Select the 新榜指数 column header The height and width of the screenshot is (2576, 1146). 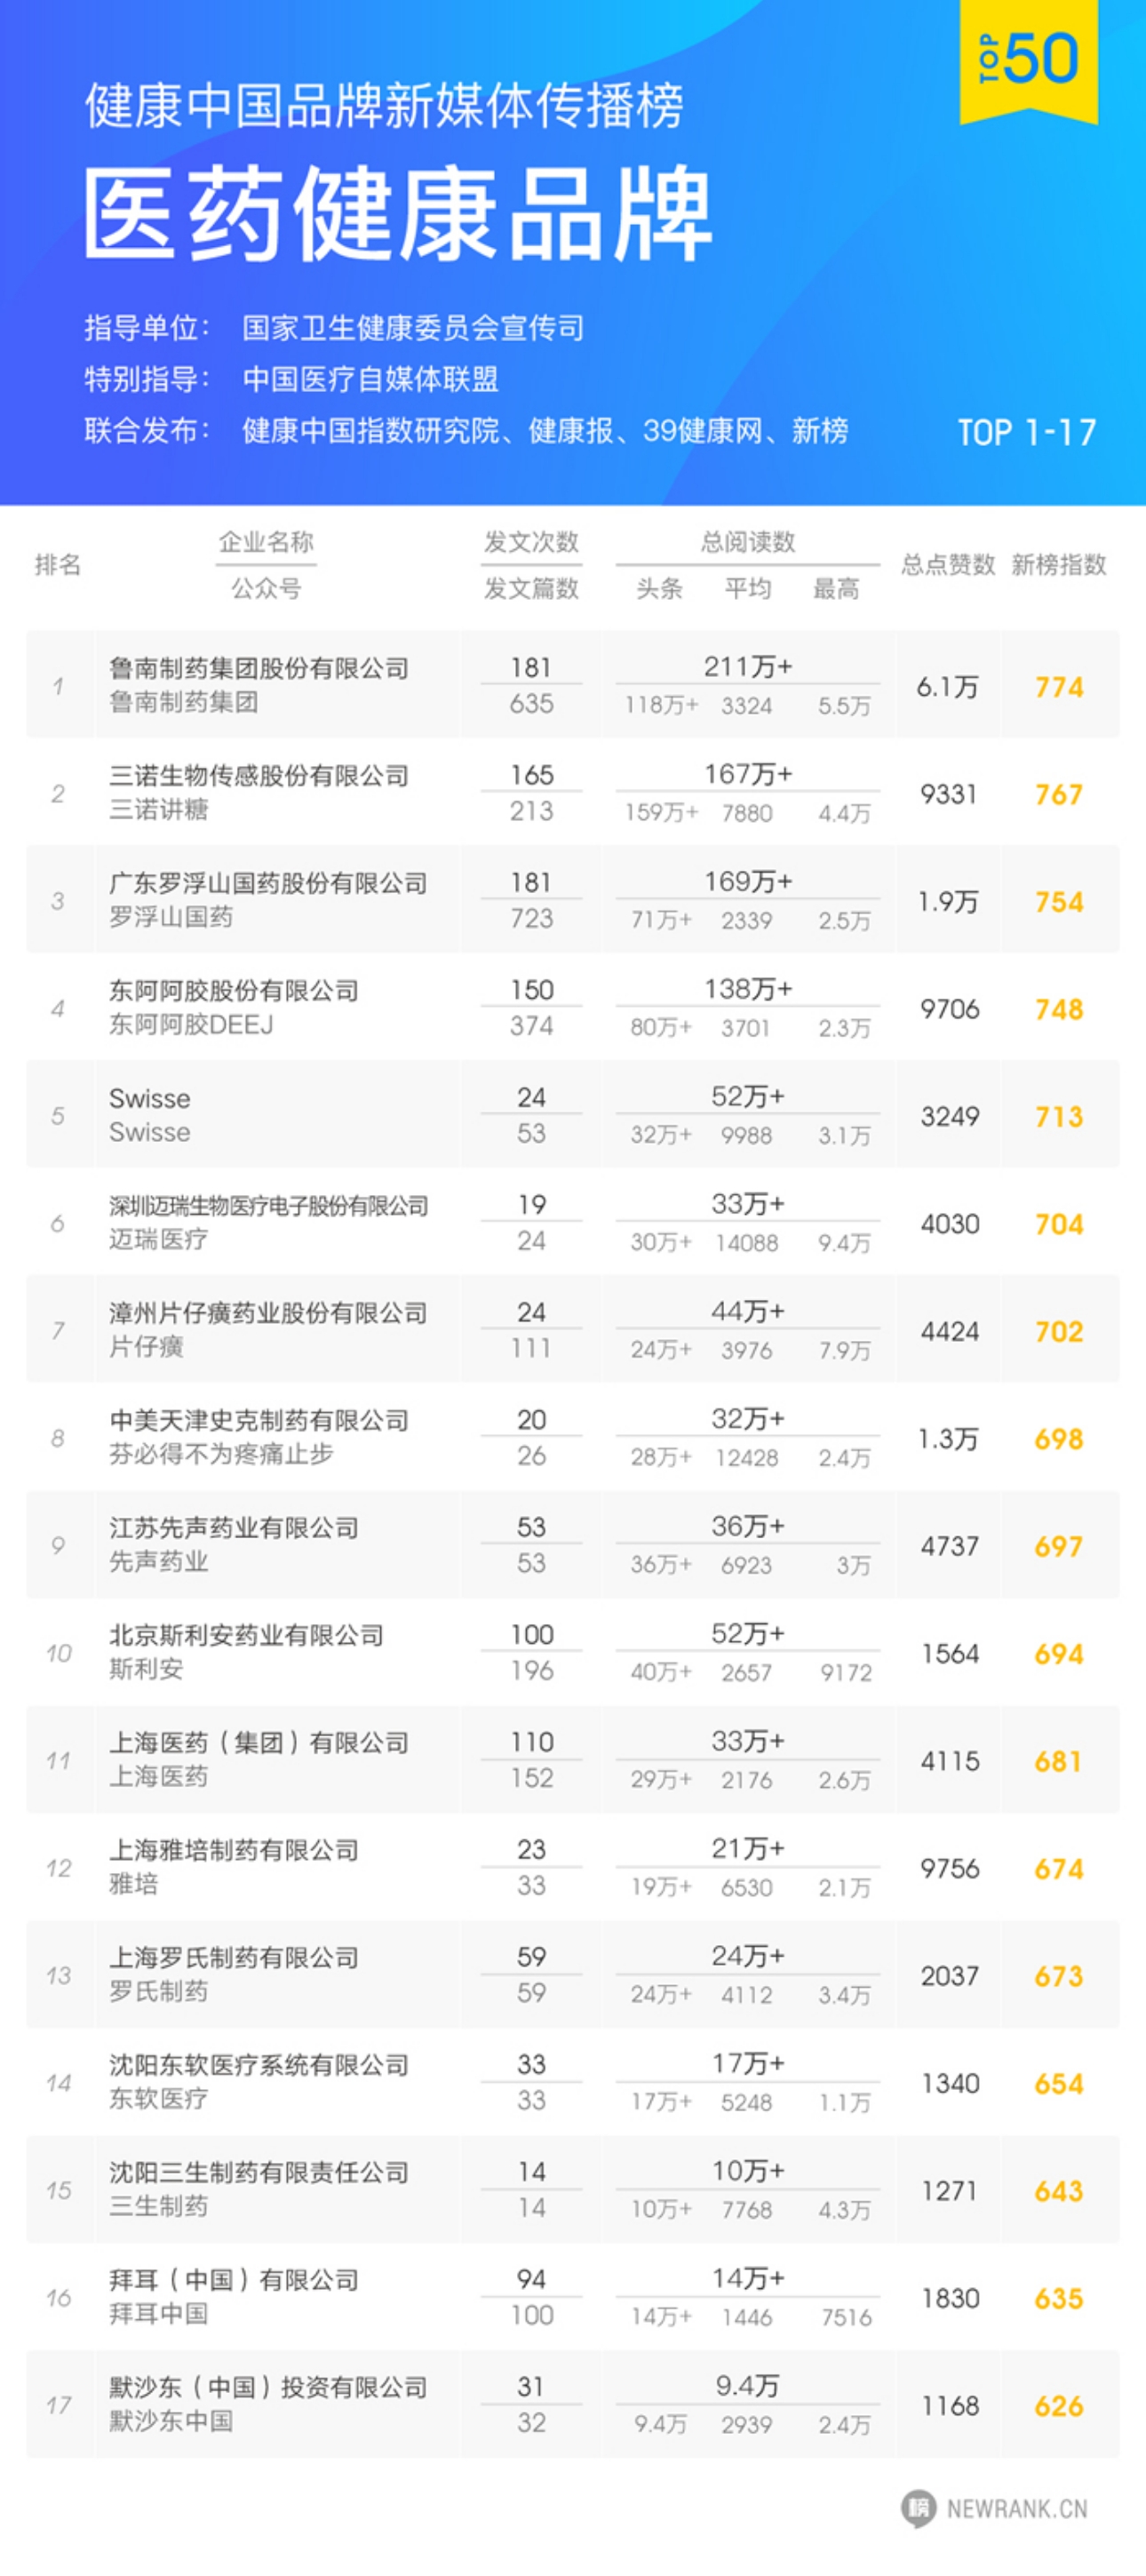[x=1058, y=565]
